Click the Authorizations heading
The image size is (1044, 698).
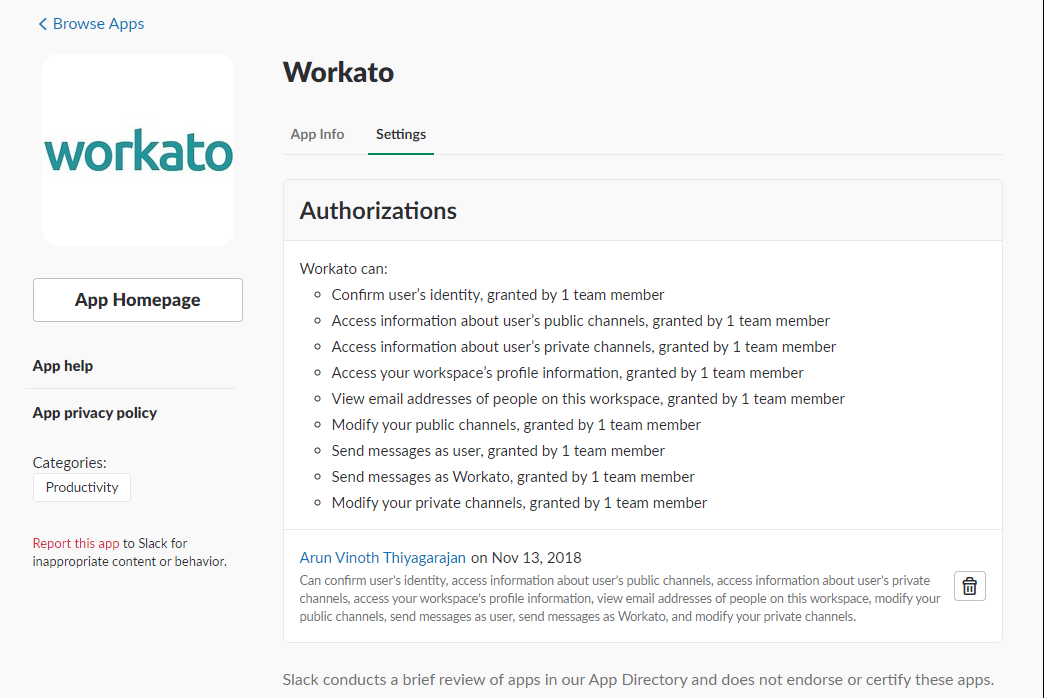tap(378, 210)
